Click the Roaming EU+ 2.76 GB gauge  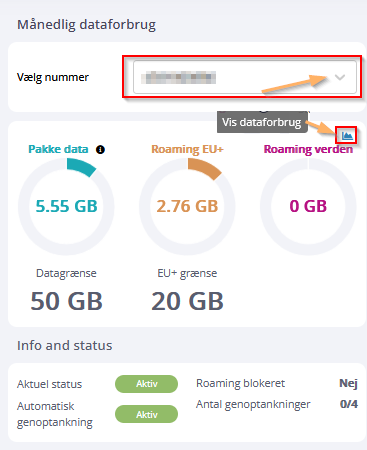[x=187, y=206]
